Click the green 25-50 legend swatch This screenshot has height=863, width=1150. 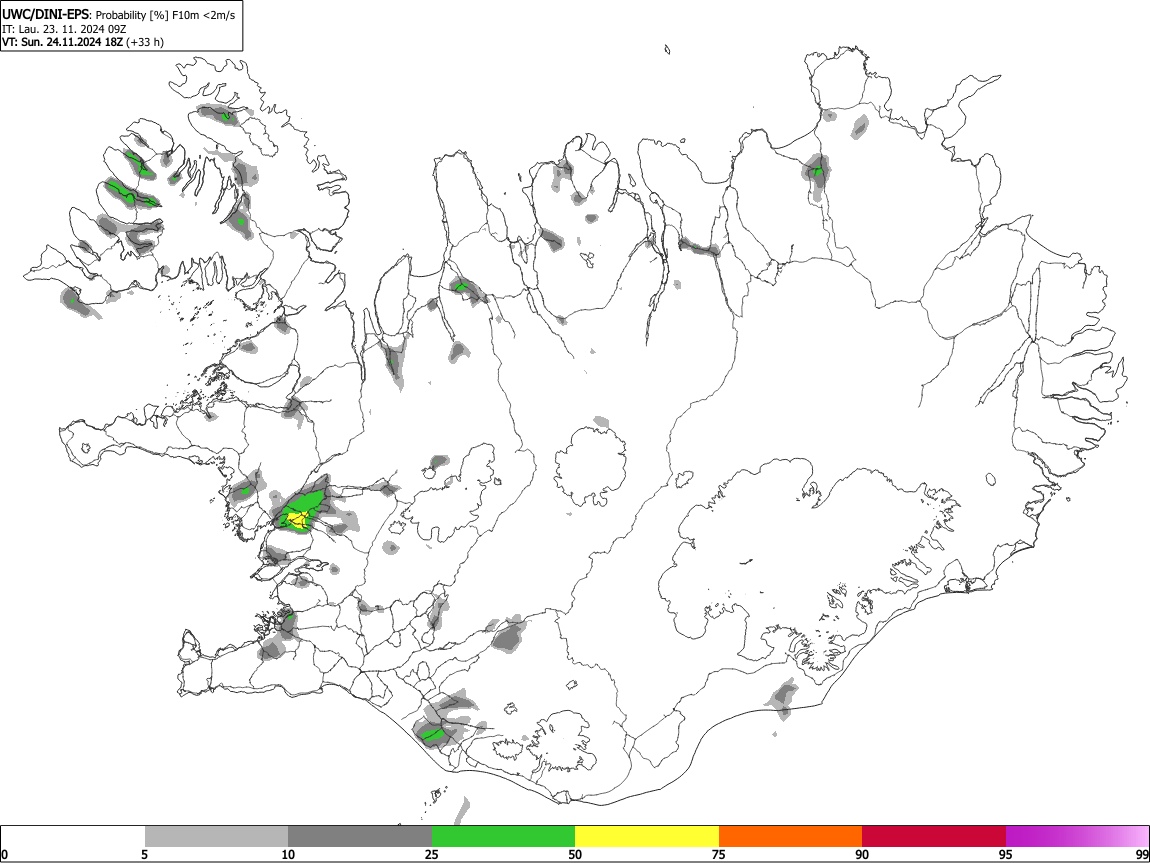click(503, 837)
